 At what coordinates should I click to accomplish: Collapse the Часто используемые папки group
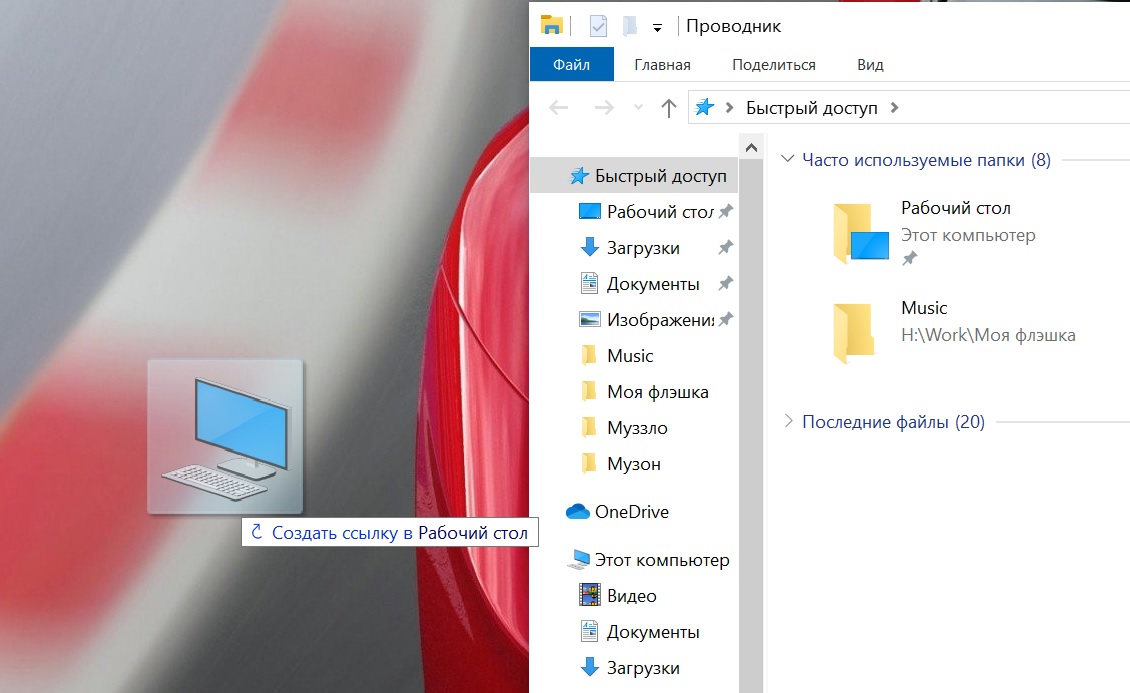pyautogui.click(x=788, y=158)
